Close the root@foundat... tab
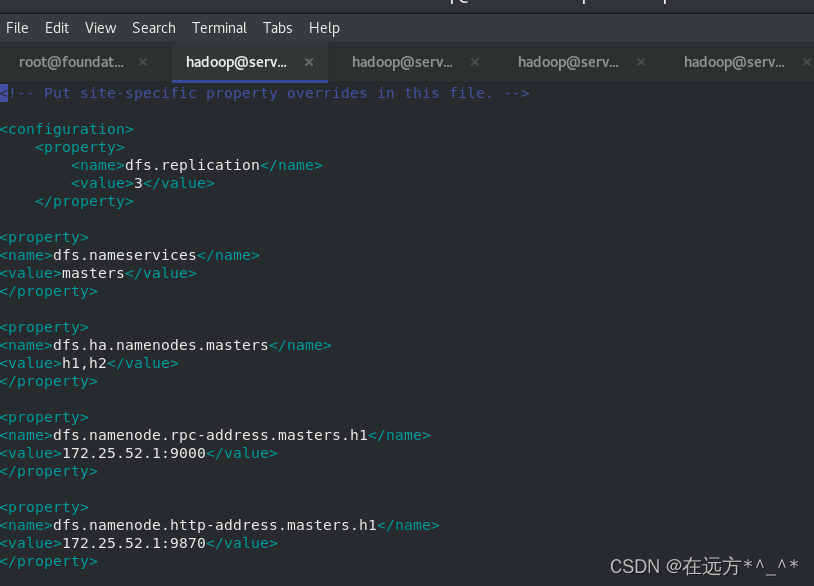This screenshot has width=814, height=586. click(143, 62)
